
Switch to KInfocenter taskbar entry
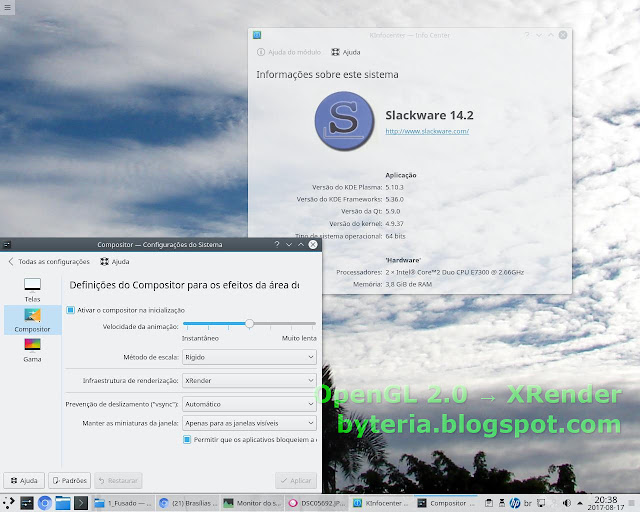[381, 503]
